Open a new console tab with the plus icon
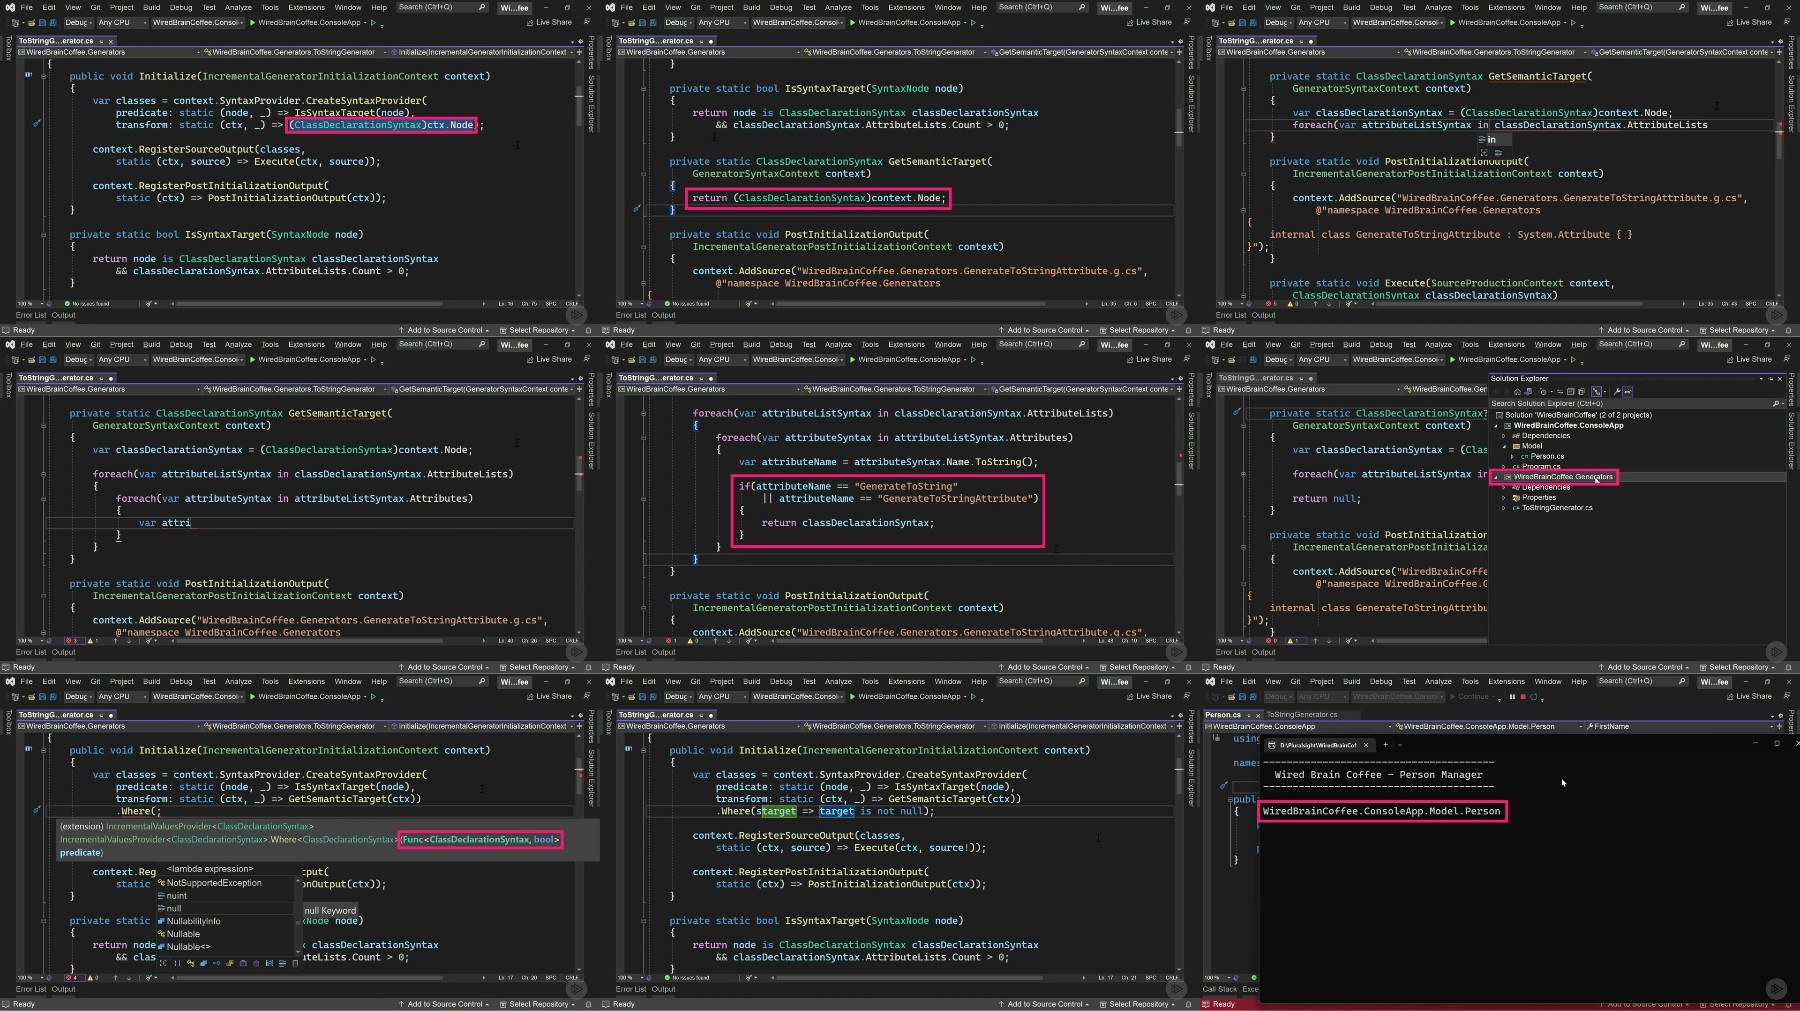The image size is (1800, 1011). coord(1385,745)
